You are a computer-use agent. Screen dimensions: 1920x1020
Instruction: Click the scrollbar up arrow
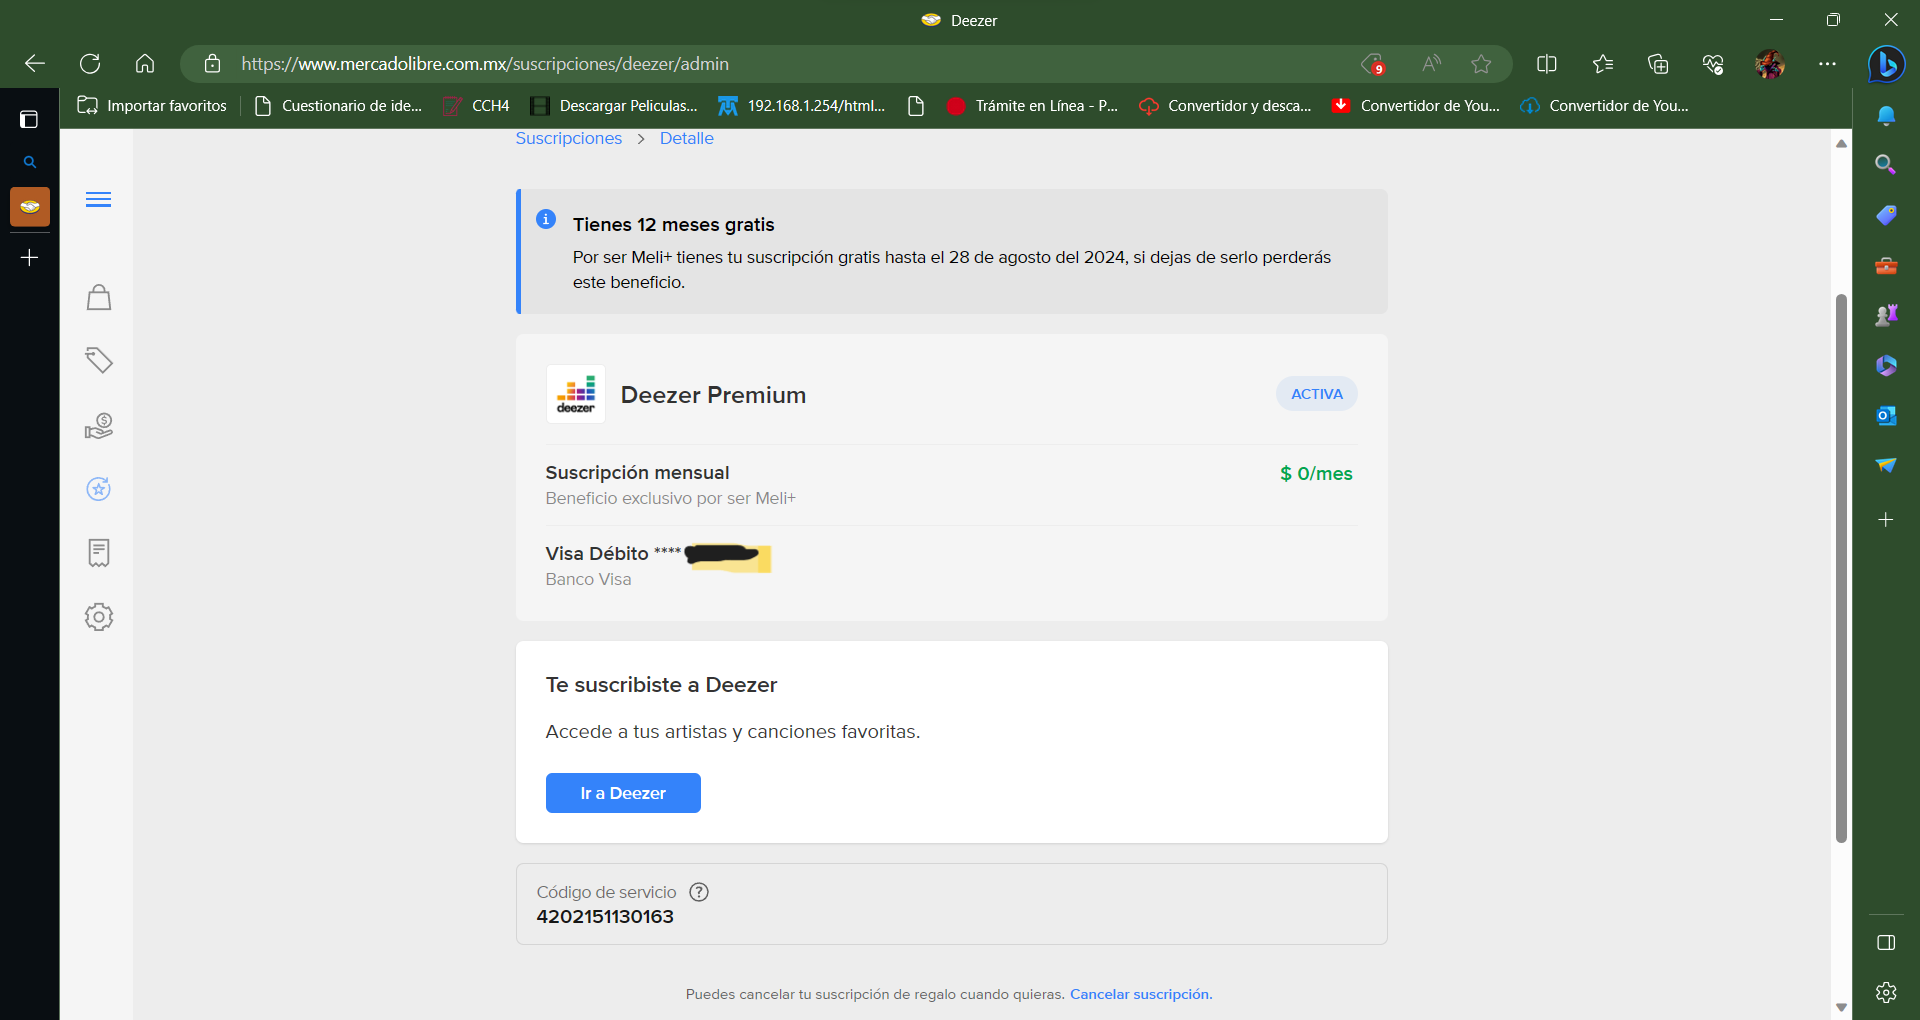1841,144
